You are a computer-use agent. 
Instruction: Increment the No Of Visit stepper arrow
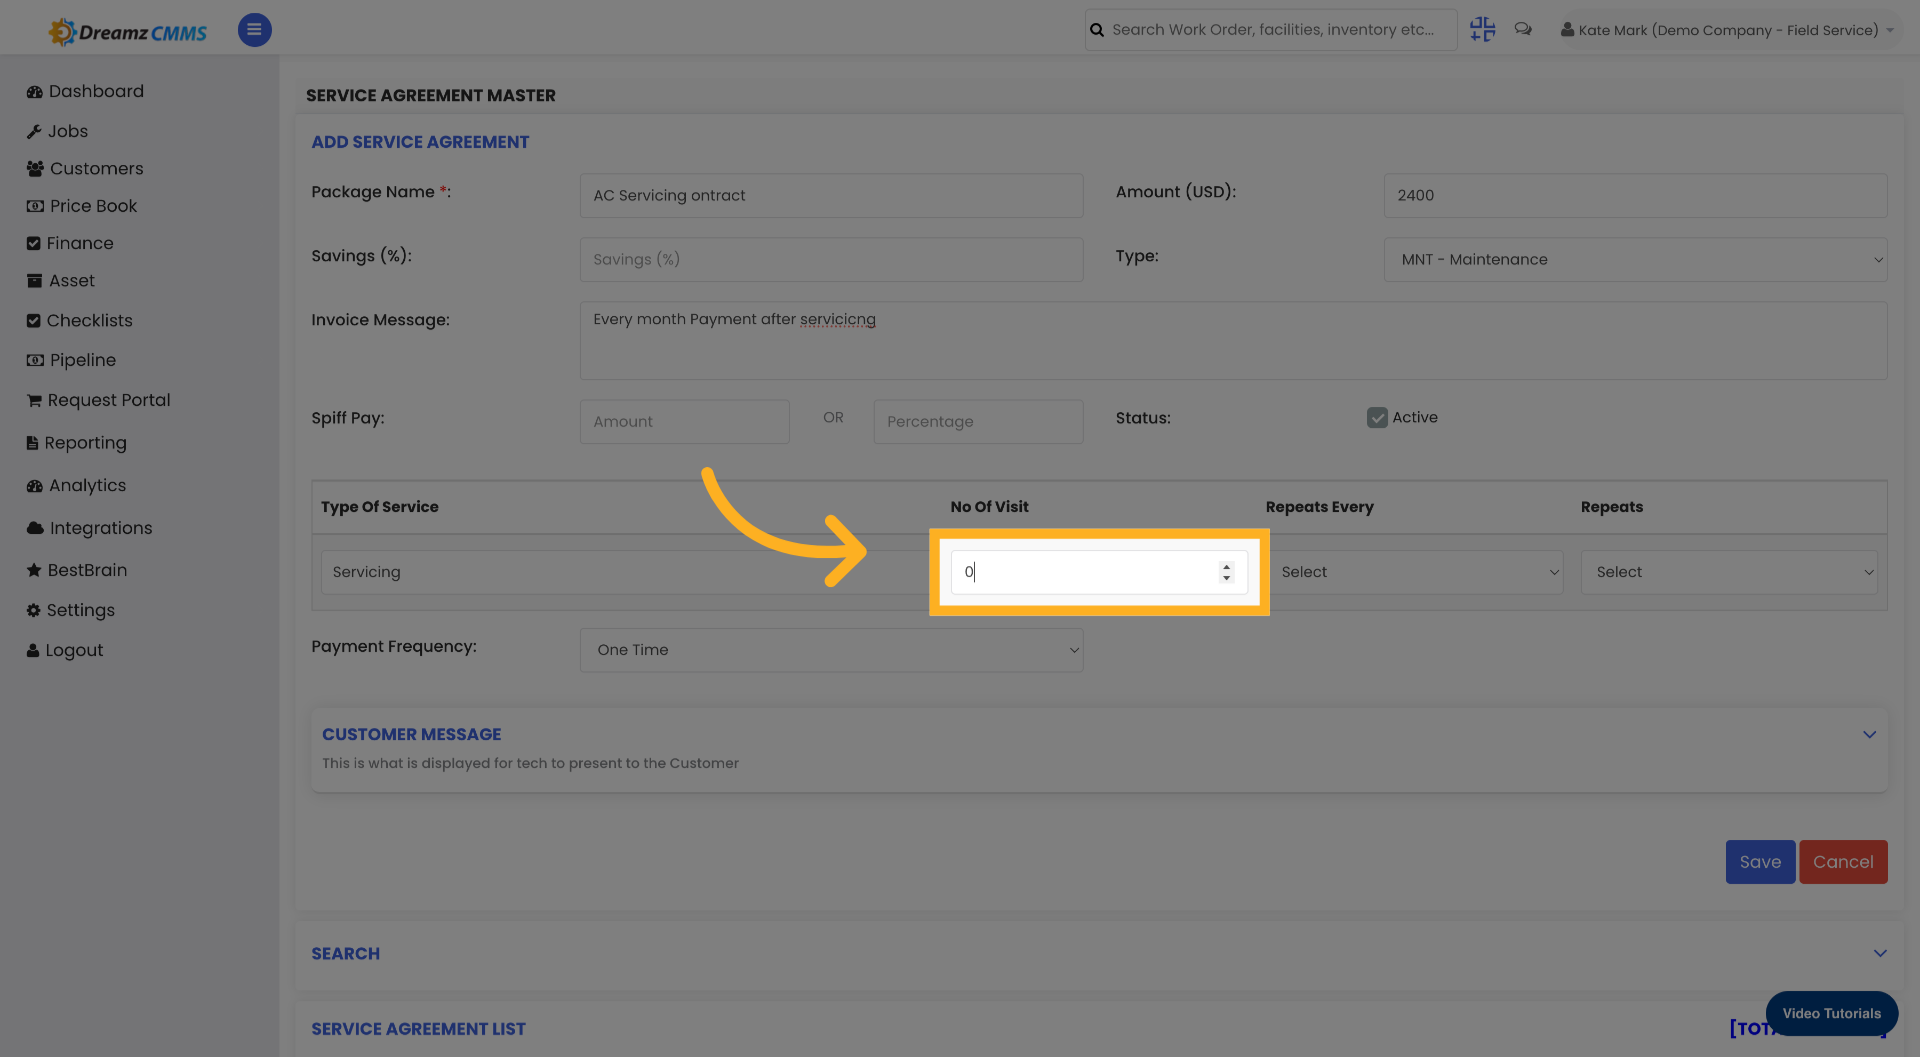pyautogui.click(x=1226, y=566)
